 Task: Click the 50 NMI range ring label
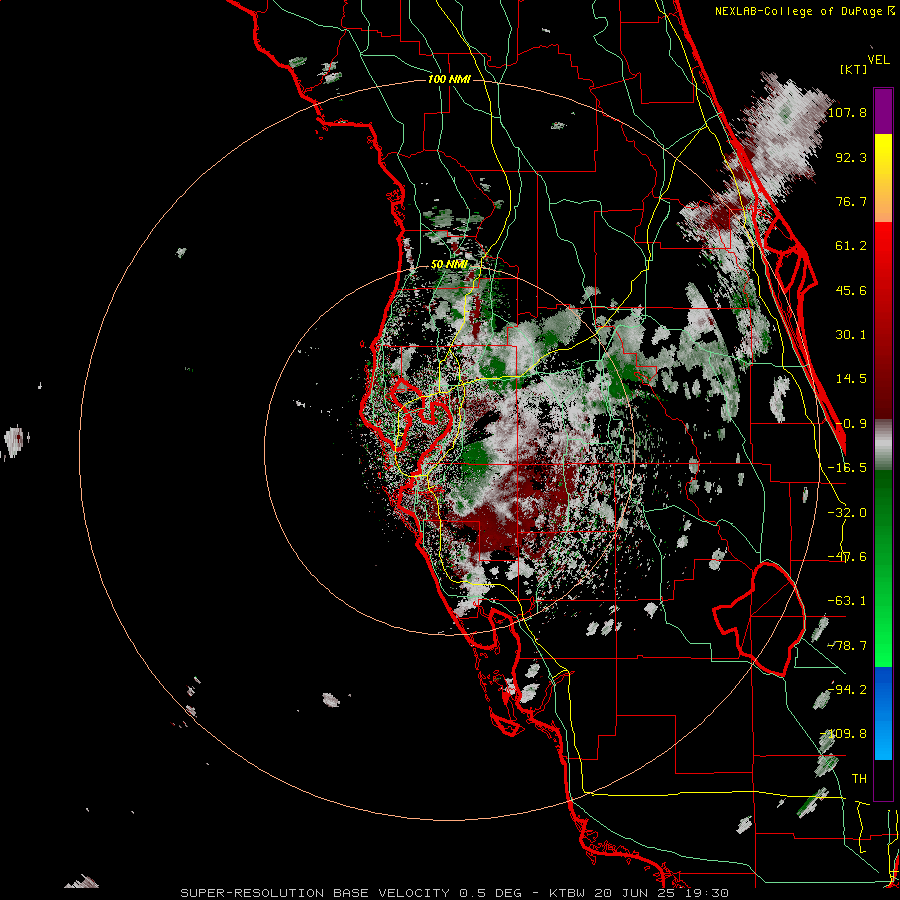pos(449,265)
